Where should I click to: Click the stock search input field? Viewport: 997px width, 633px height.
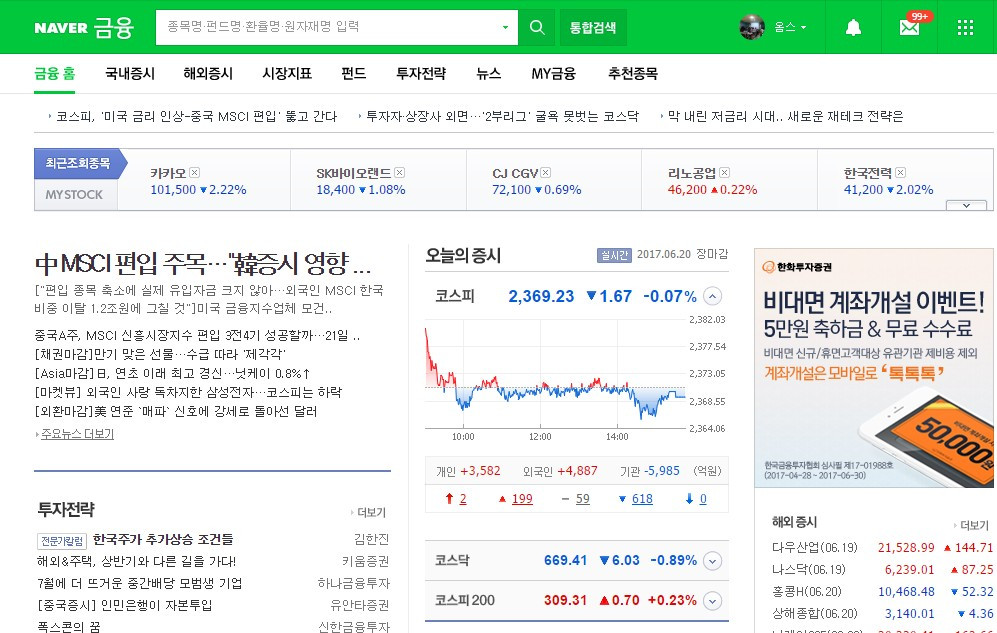click(320, 27)
